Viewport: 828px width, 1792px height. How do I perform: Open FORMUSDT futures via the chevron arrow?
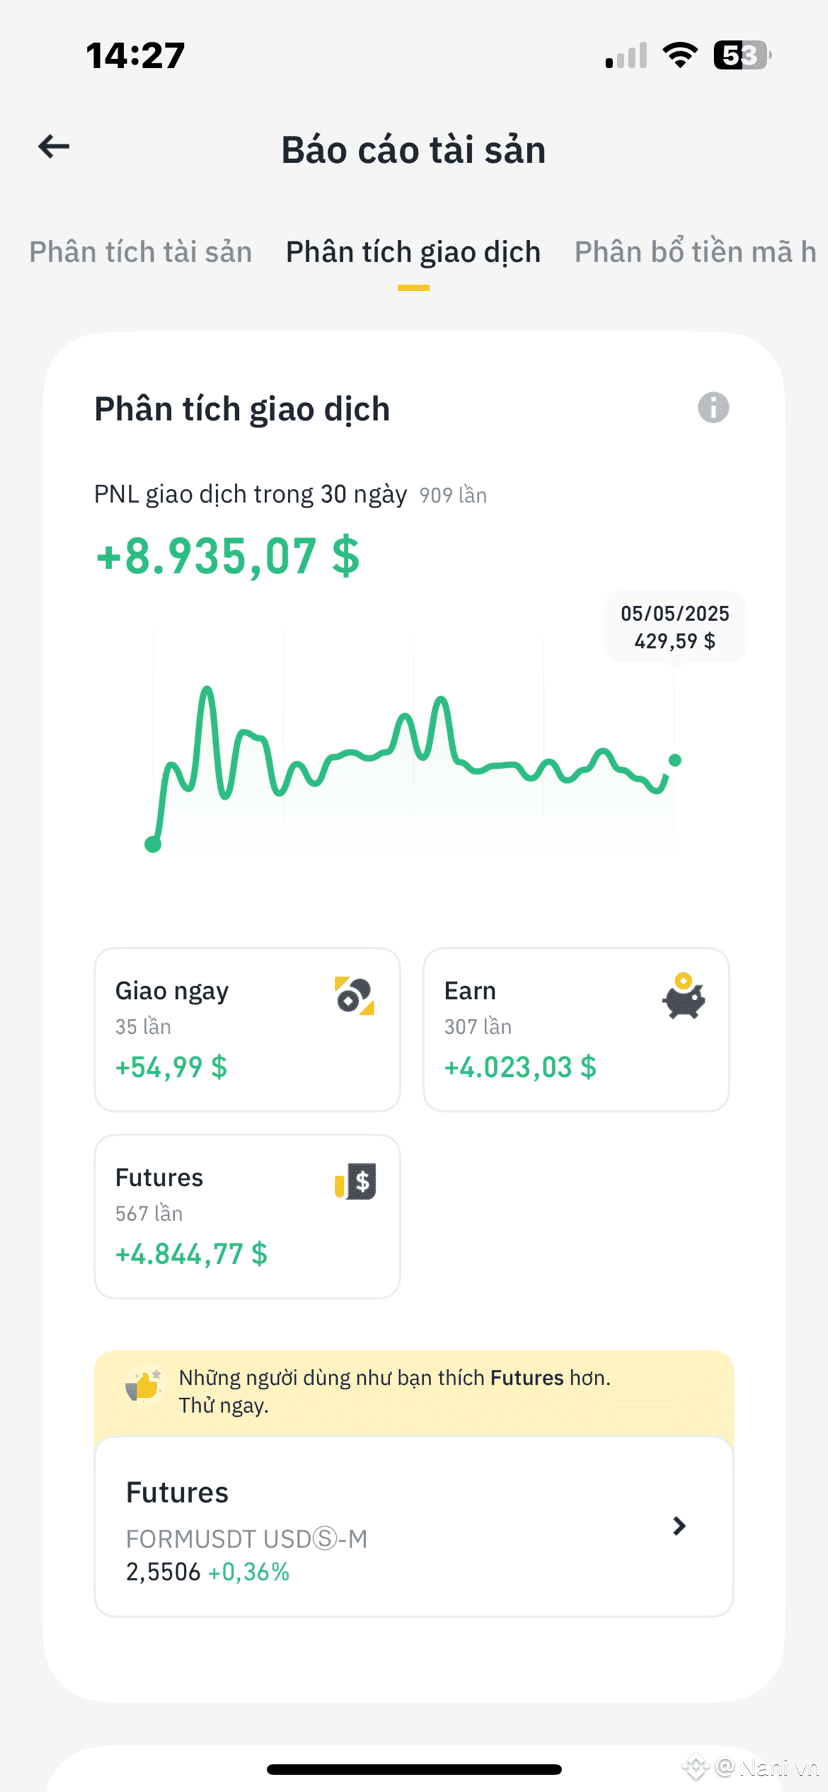pyautogui.click(x=679, y=1526)
